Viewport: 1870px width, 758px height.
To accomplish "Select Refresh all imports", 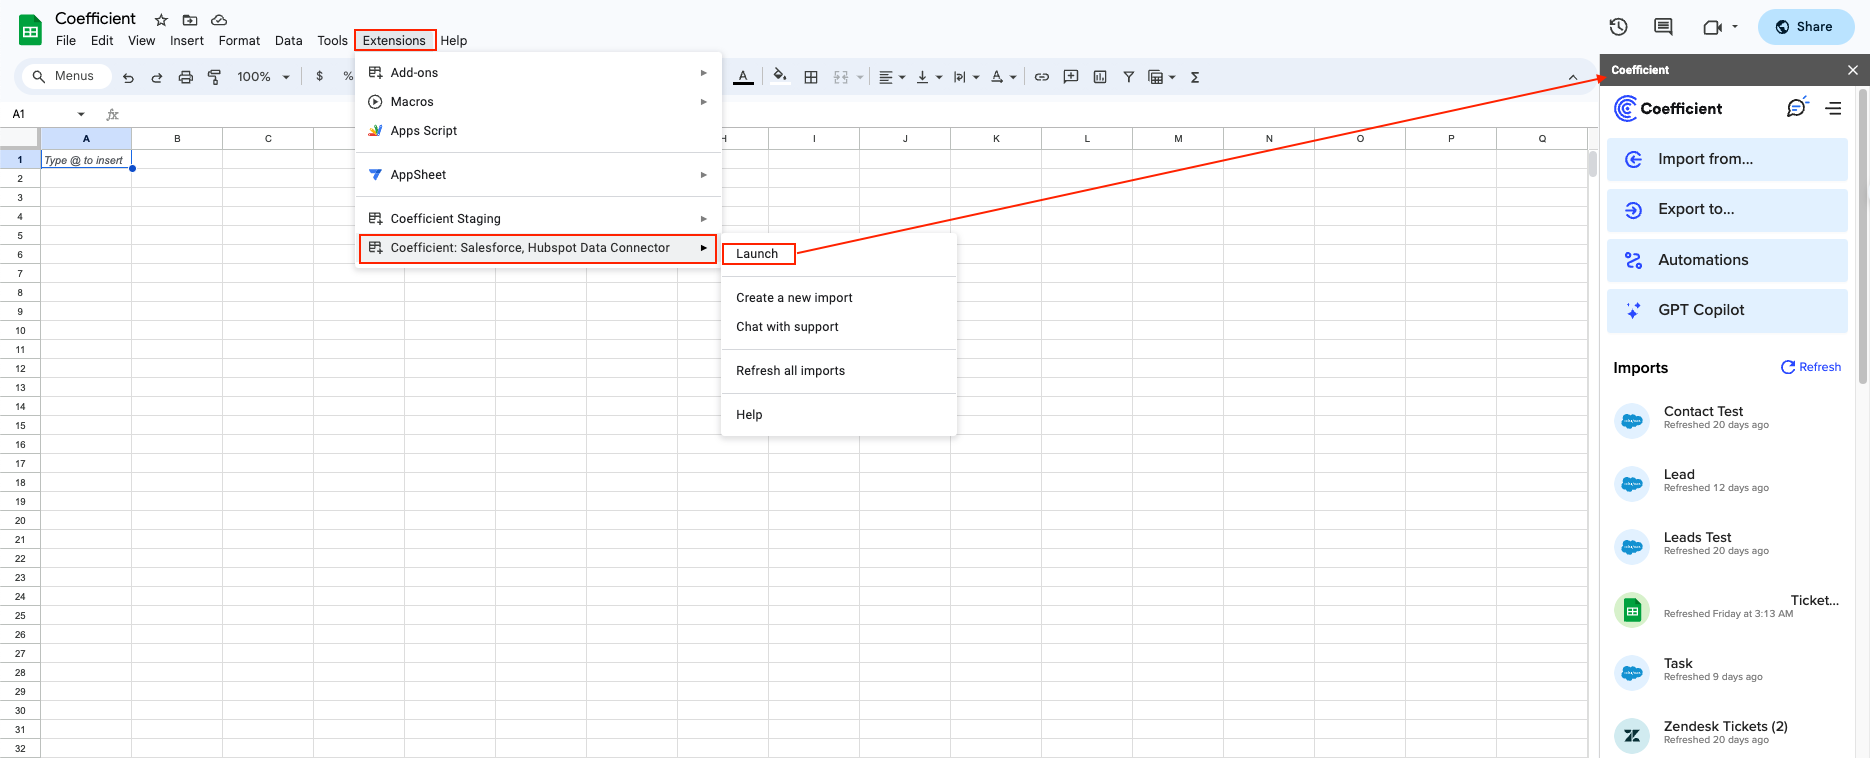I will [838, 371].
